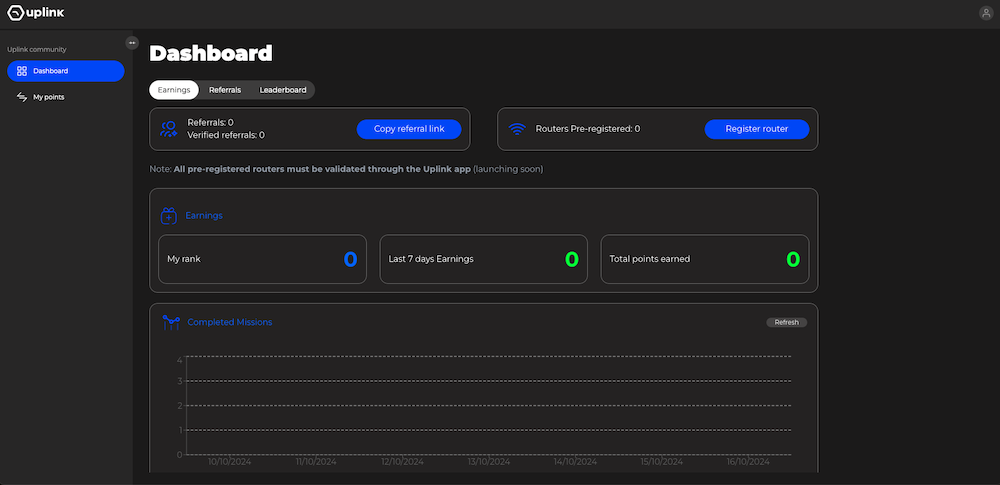Click the 'Verified referrals: 0' text

226,135
